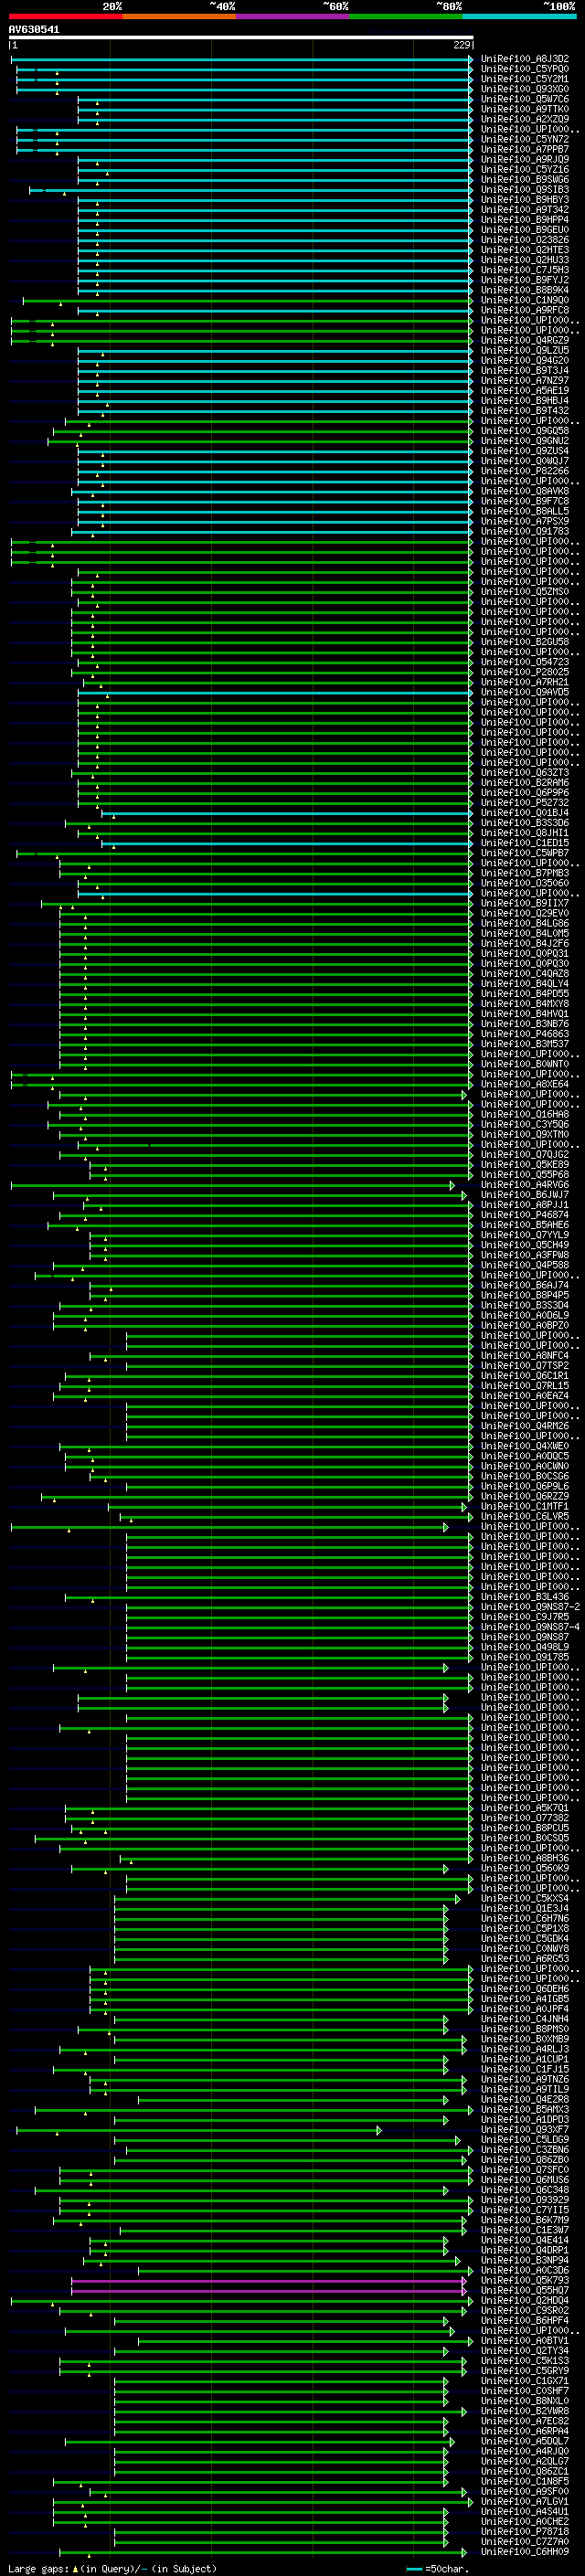This screenshot has width=585, height=2576.
Task: Open hit UniRef100_Q93XG0
Action: pyautogui.click(x=525, y=89)
